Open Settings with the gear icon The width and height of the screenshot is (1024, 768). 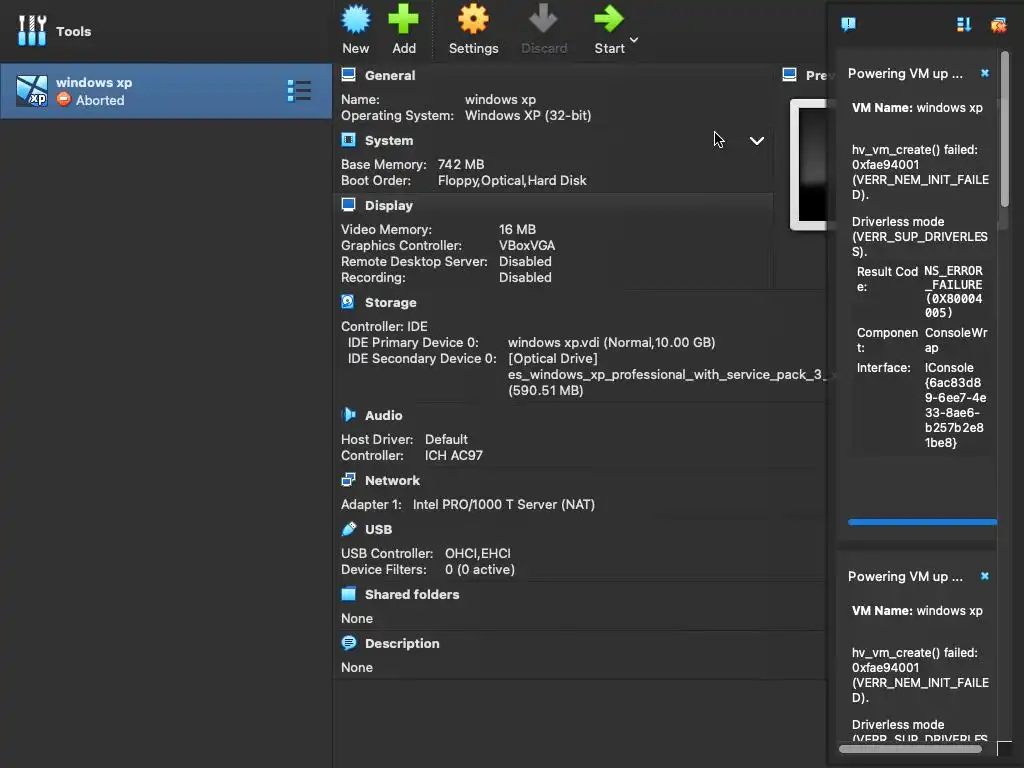coord(473,19)
